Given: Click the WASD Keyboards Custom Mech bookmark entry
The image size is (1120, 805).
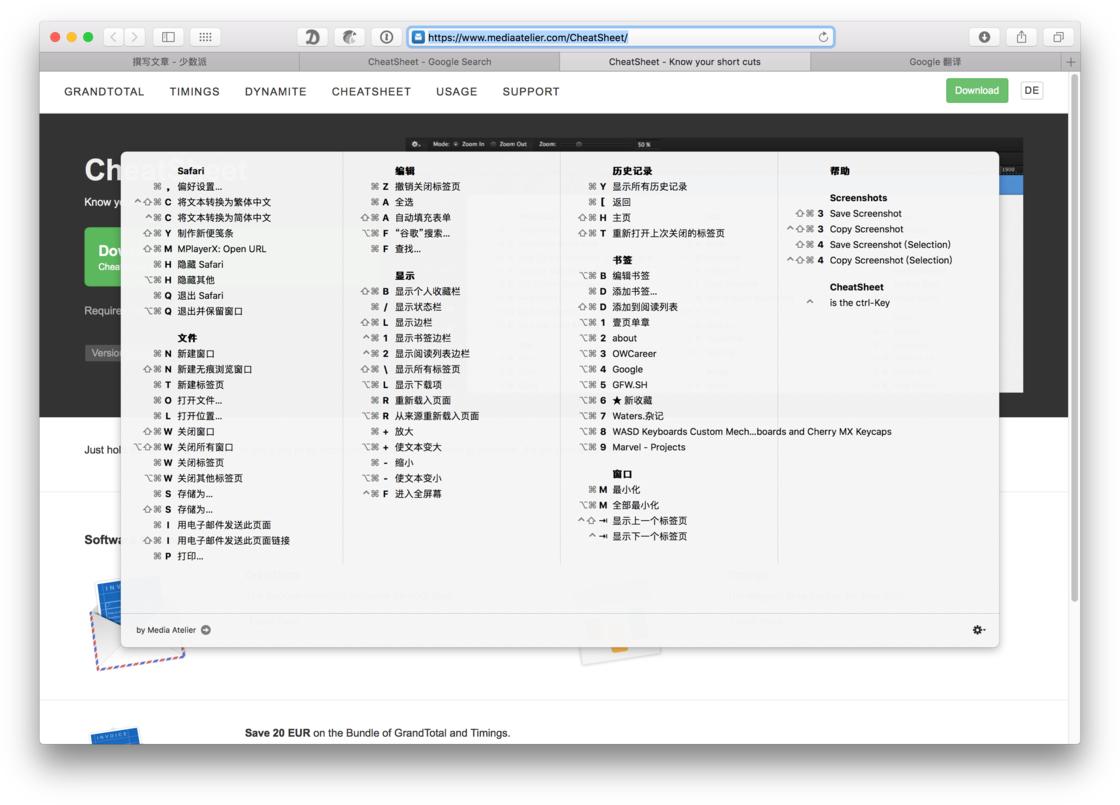Looking at the screenshot, I should pos(751,431).
